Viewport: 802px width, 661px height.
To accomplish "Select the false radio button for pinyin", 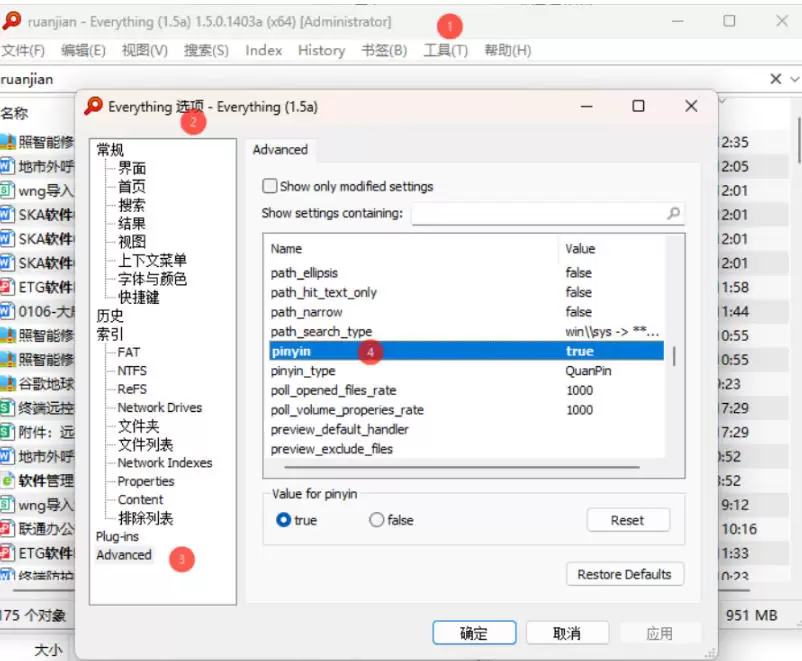I will (x=376, y=520).
